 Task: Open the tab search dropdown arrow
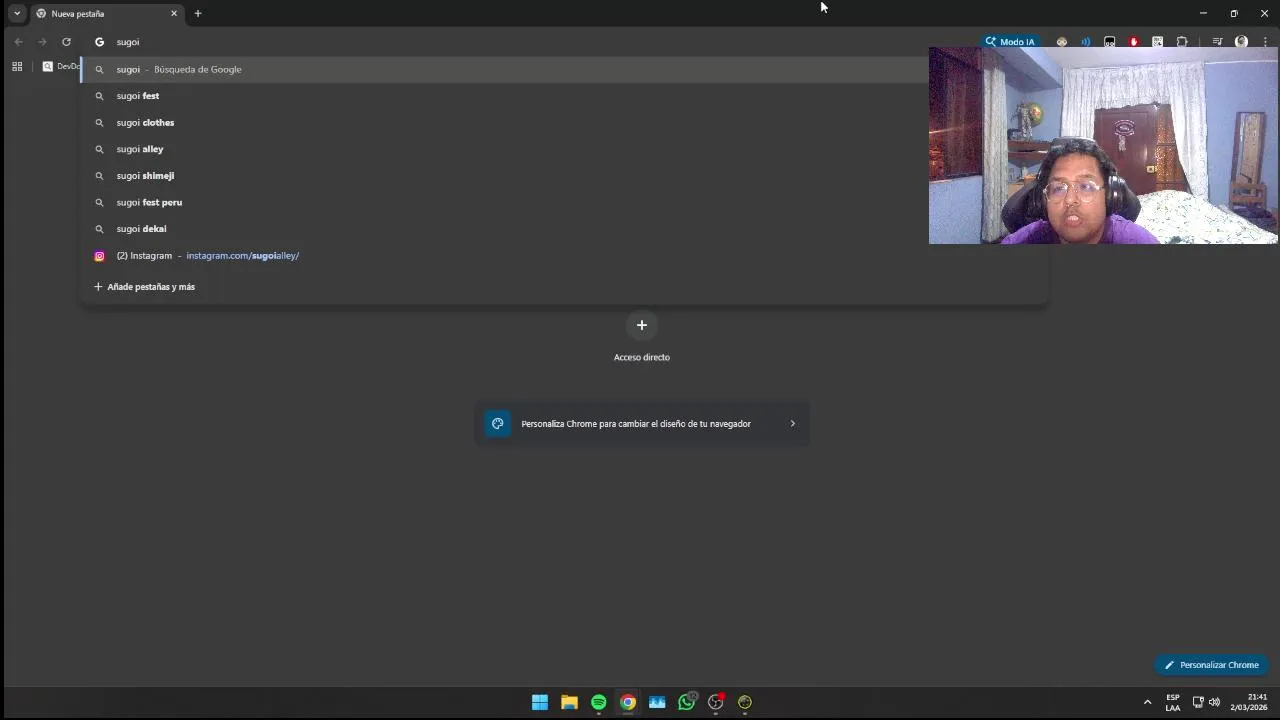tap(17, 13)
